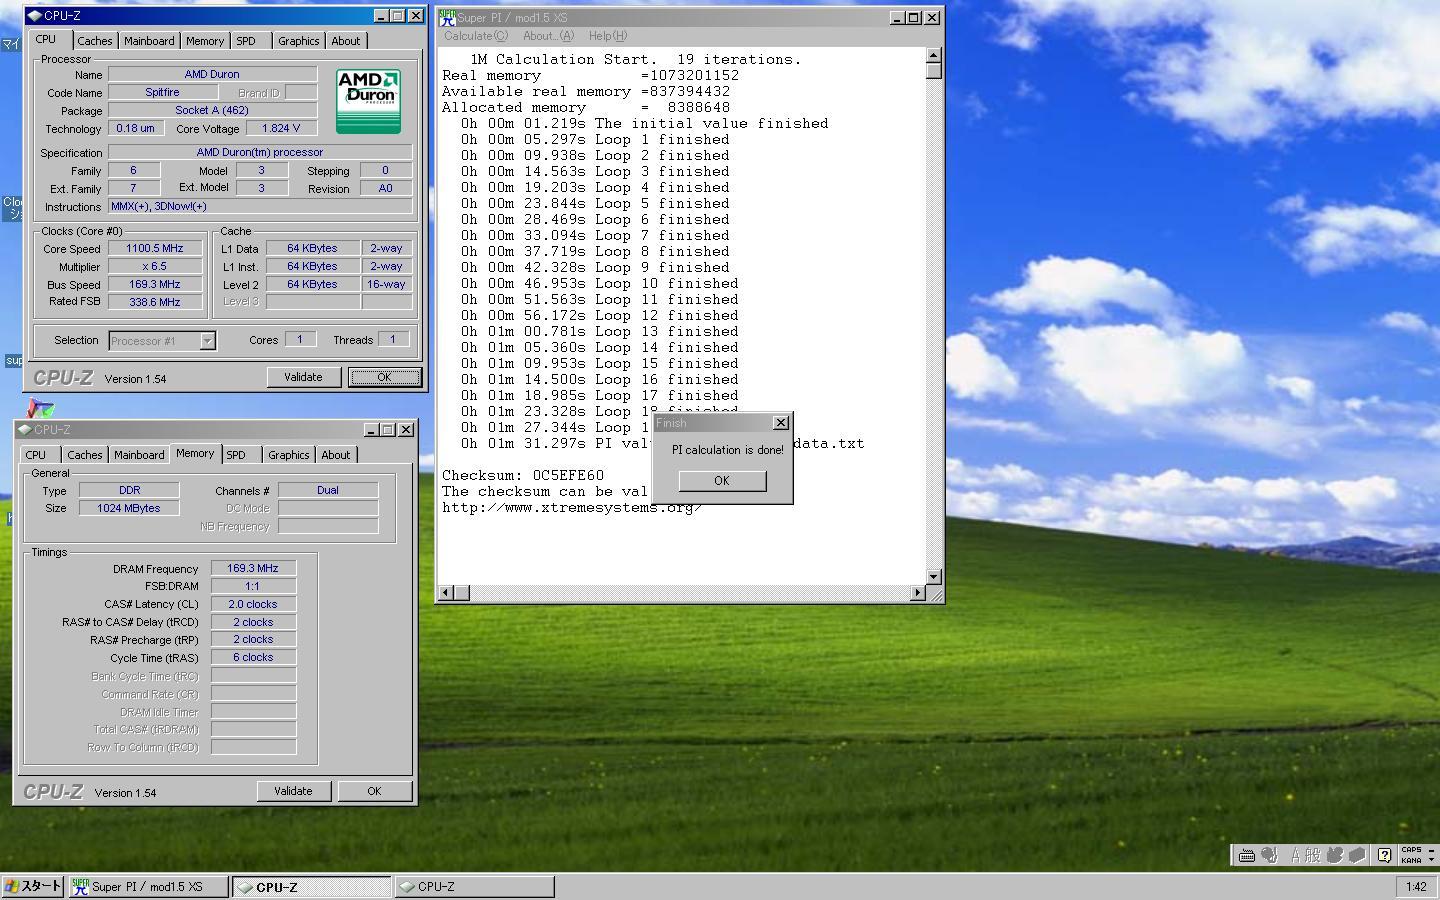Activate second CPU-Z taskbar button
The height and width of the screenshot is (900, 1440).
(x=474, y=887)
